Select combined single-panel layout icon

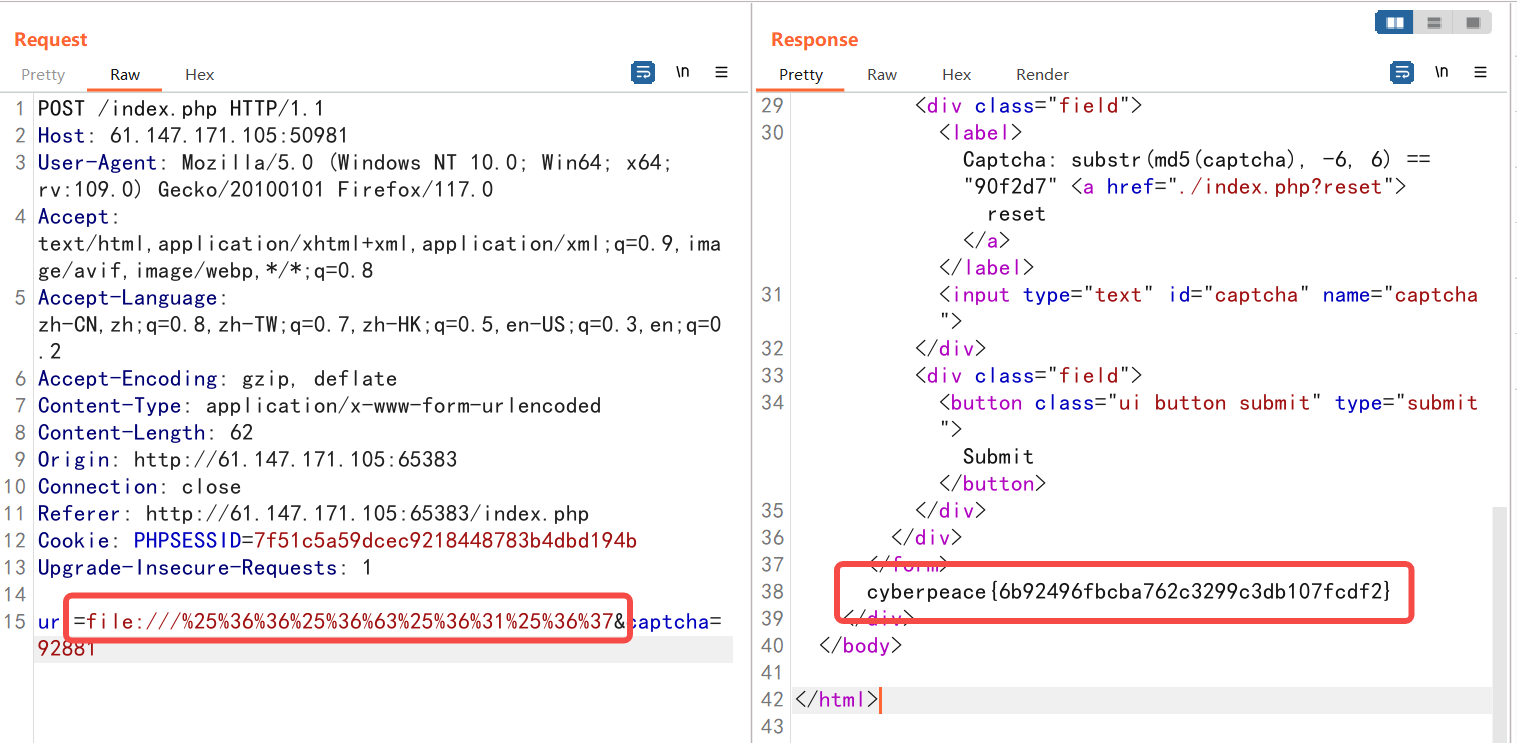[1472, 22]
